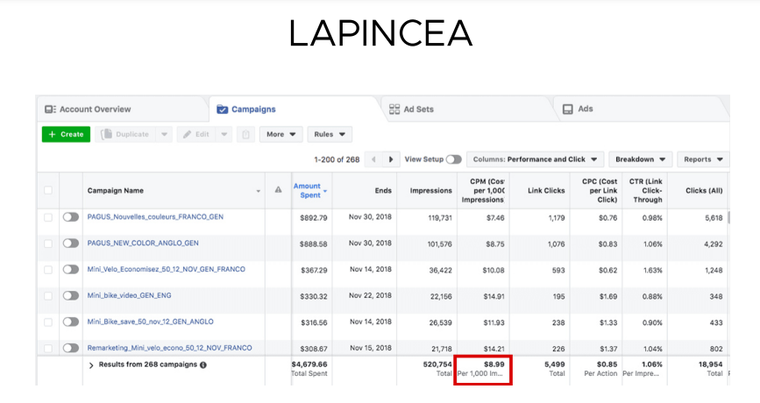Image resolution: width=760 pixels, height=403 pixels.
Task: Click the Edit button
Action: click(196, 134)
